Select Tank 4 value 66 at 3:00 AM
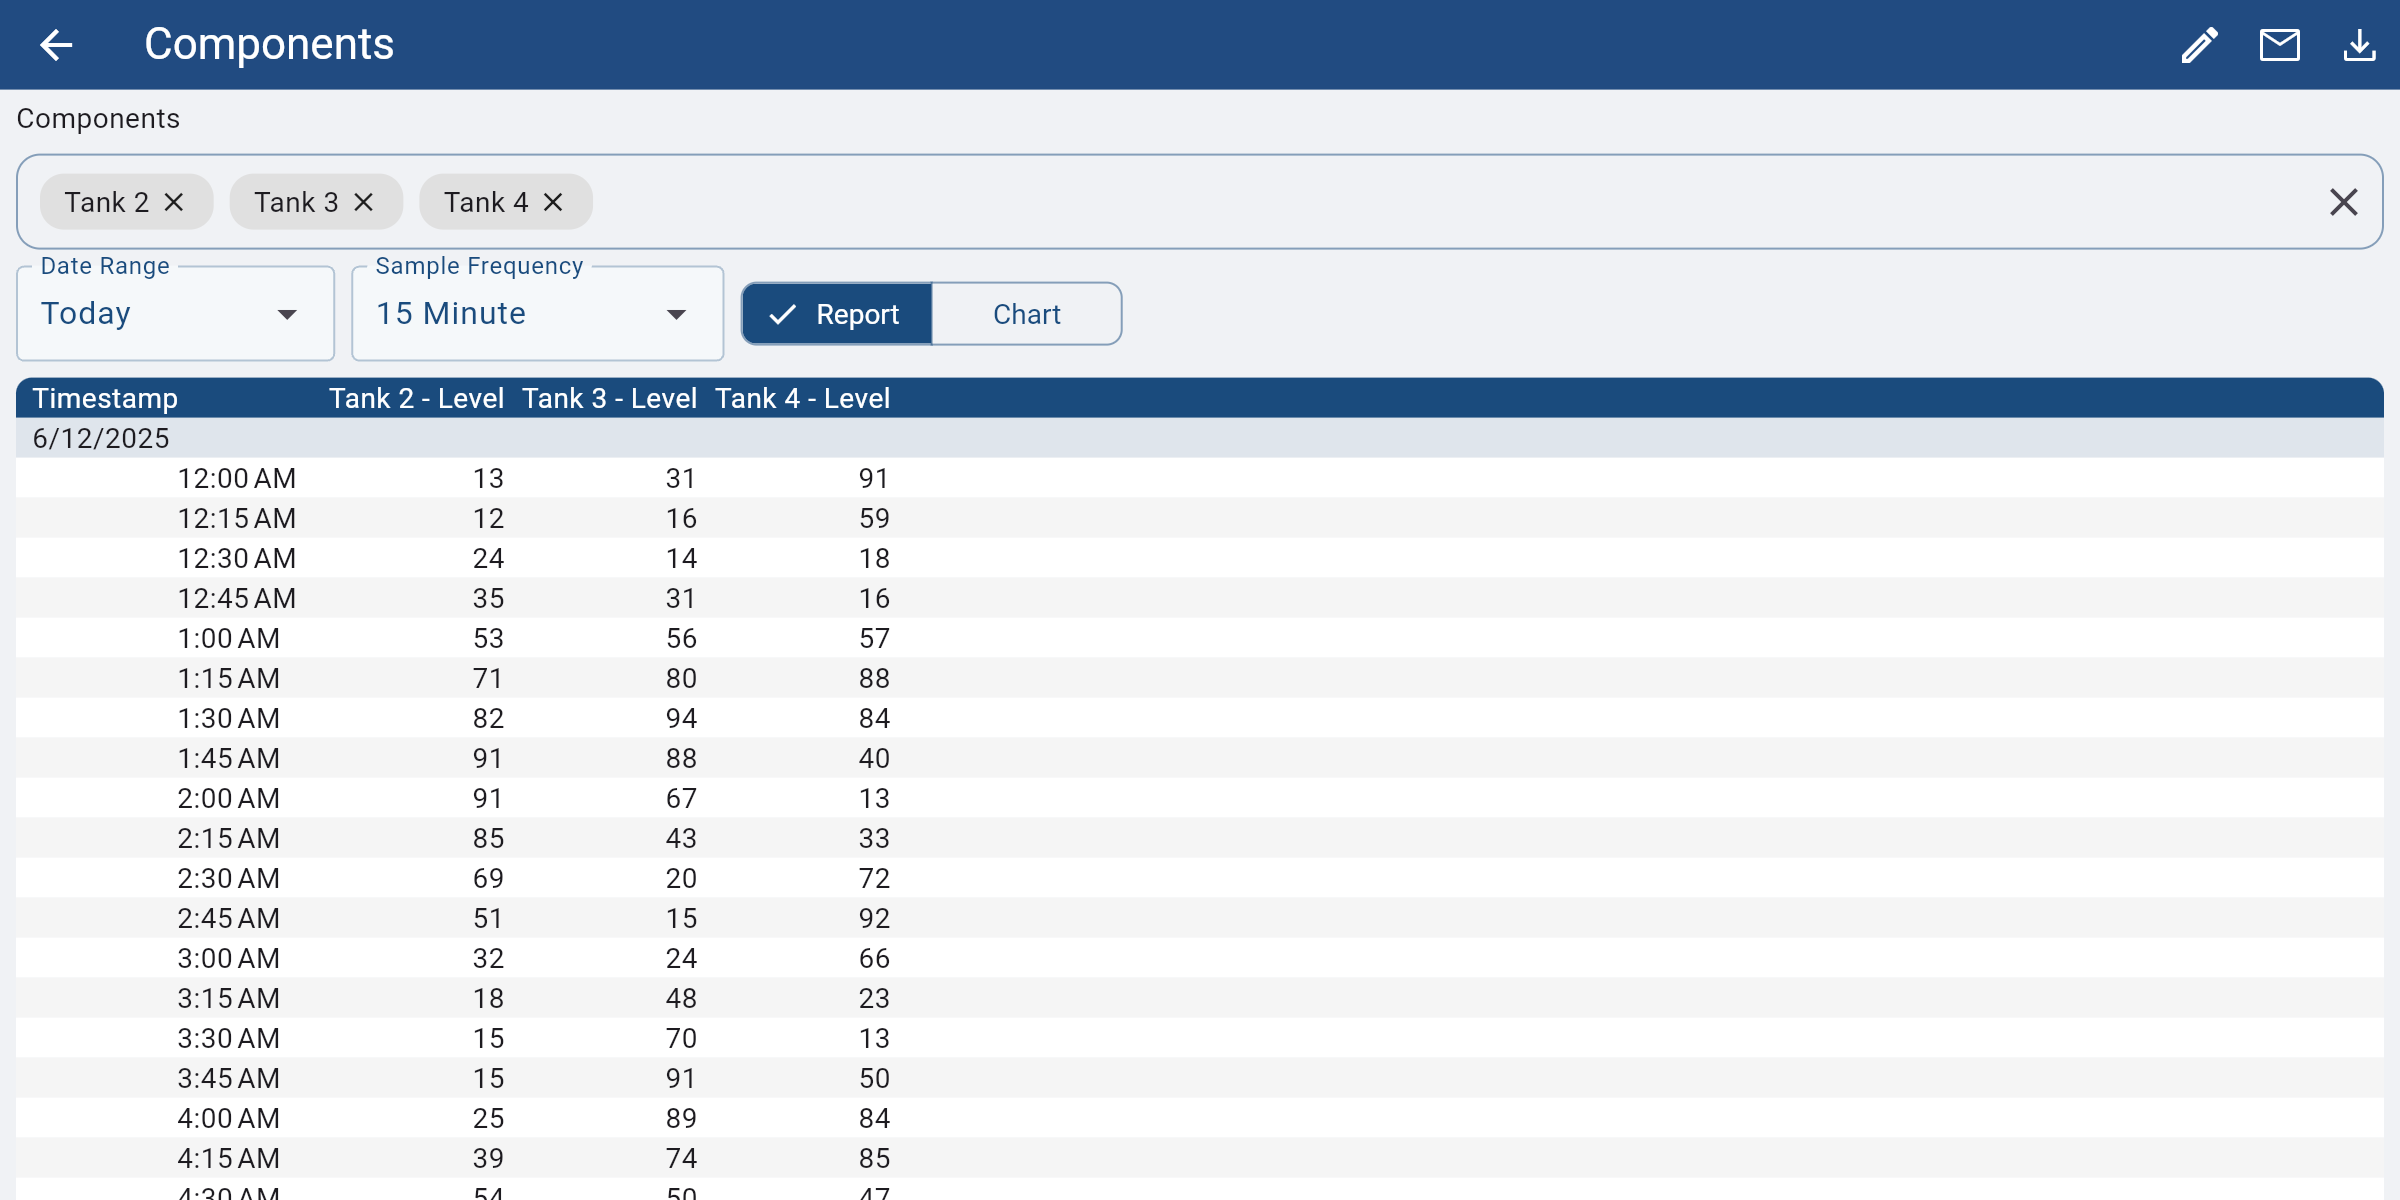The height and width of the screenshot is (1200, 2400). click(x=874, y=958)
